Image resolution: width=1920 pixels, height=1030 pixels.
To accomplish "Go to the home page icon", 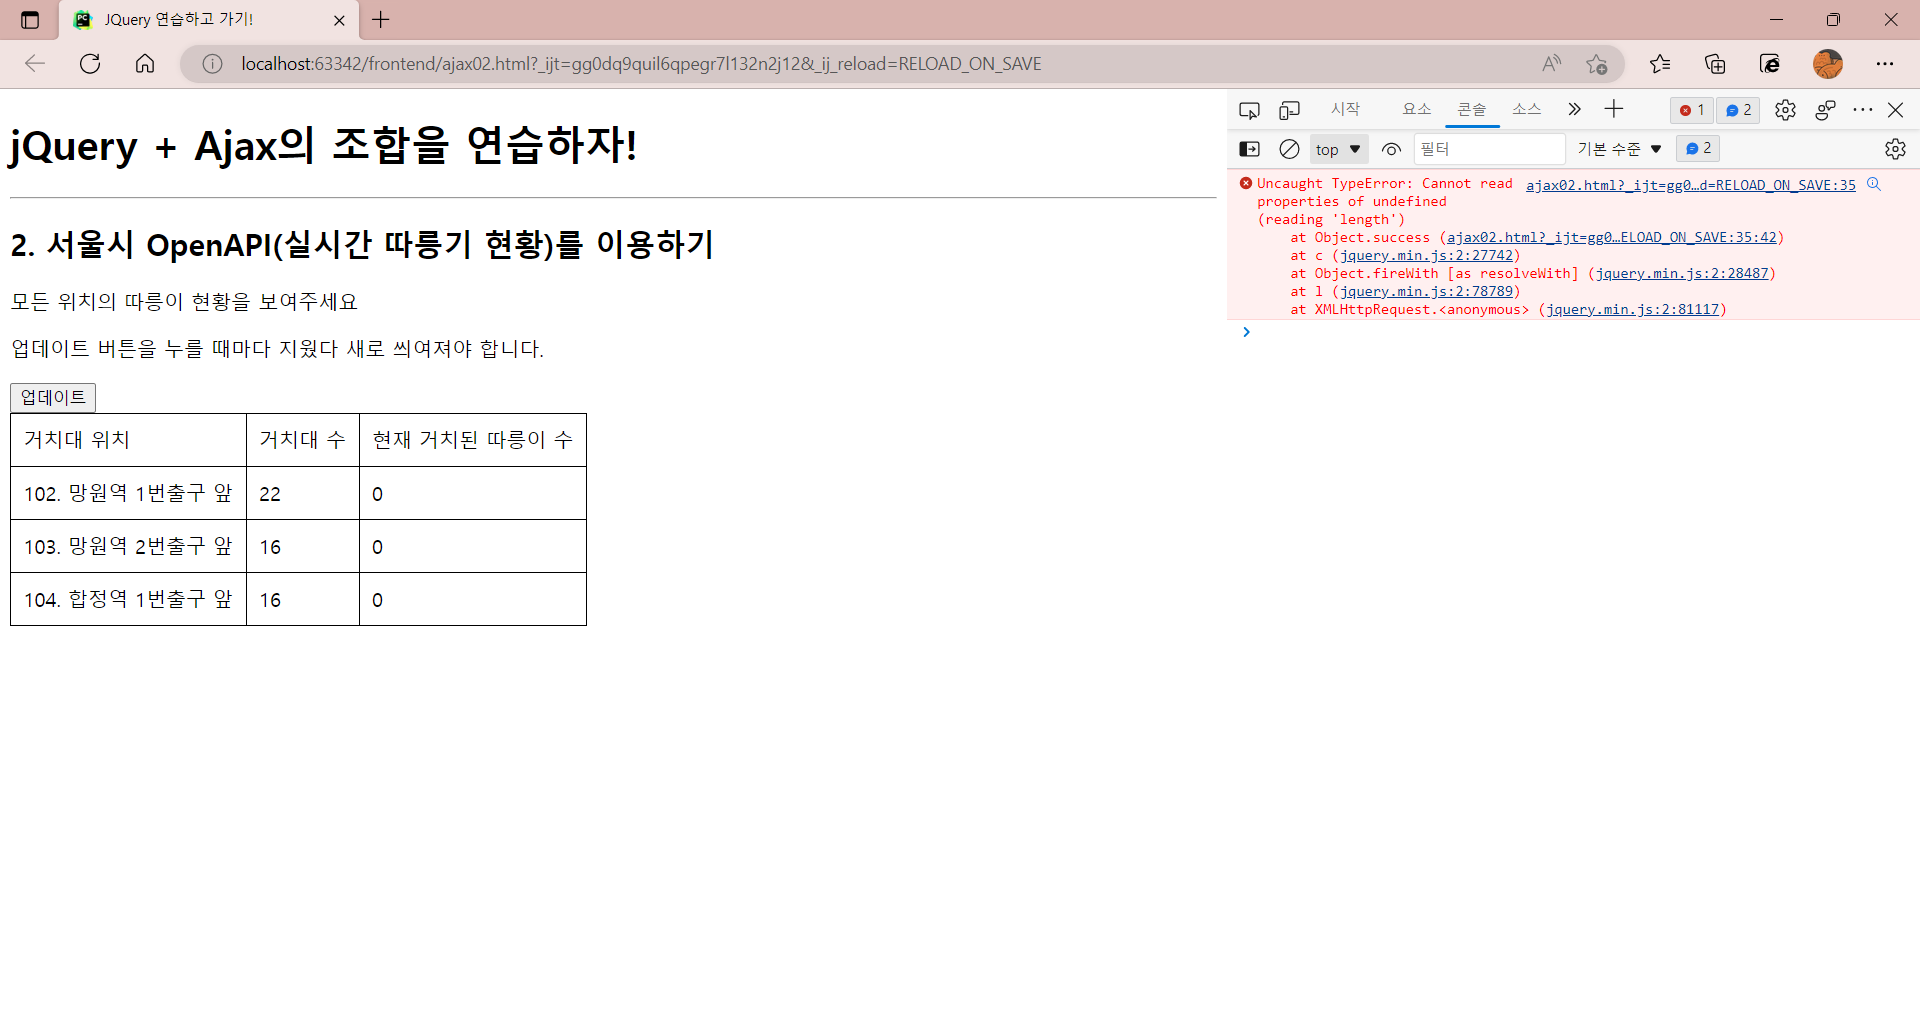I will pyautogui.click(x=145, y=64).
